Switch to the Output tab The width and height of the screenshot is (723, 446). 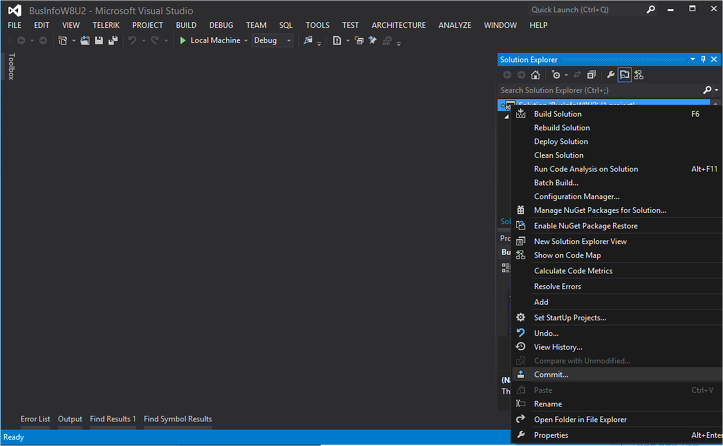click(70, 419)
